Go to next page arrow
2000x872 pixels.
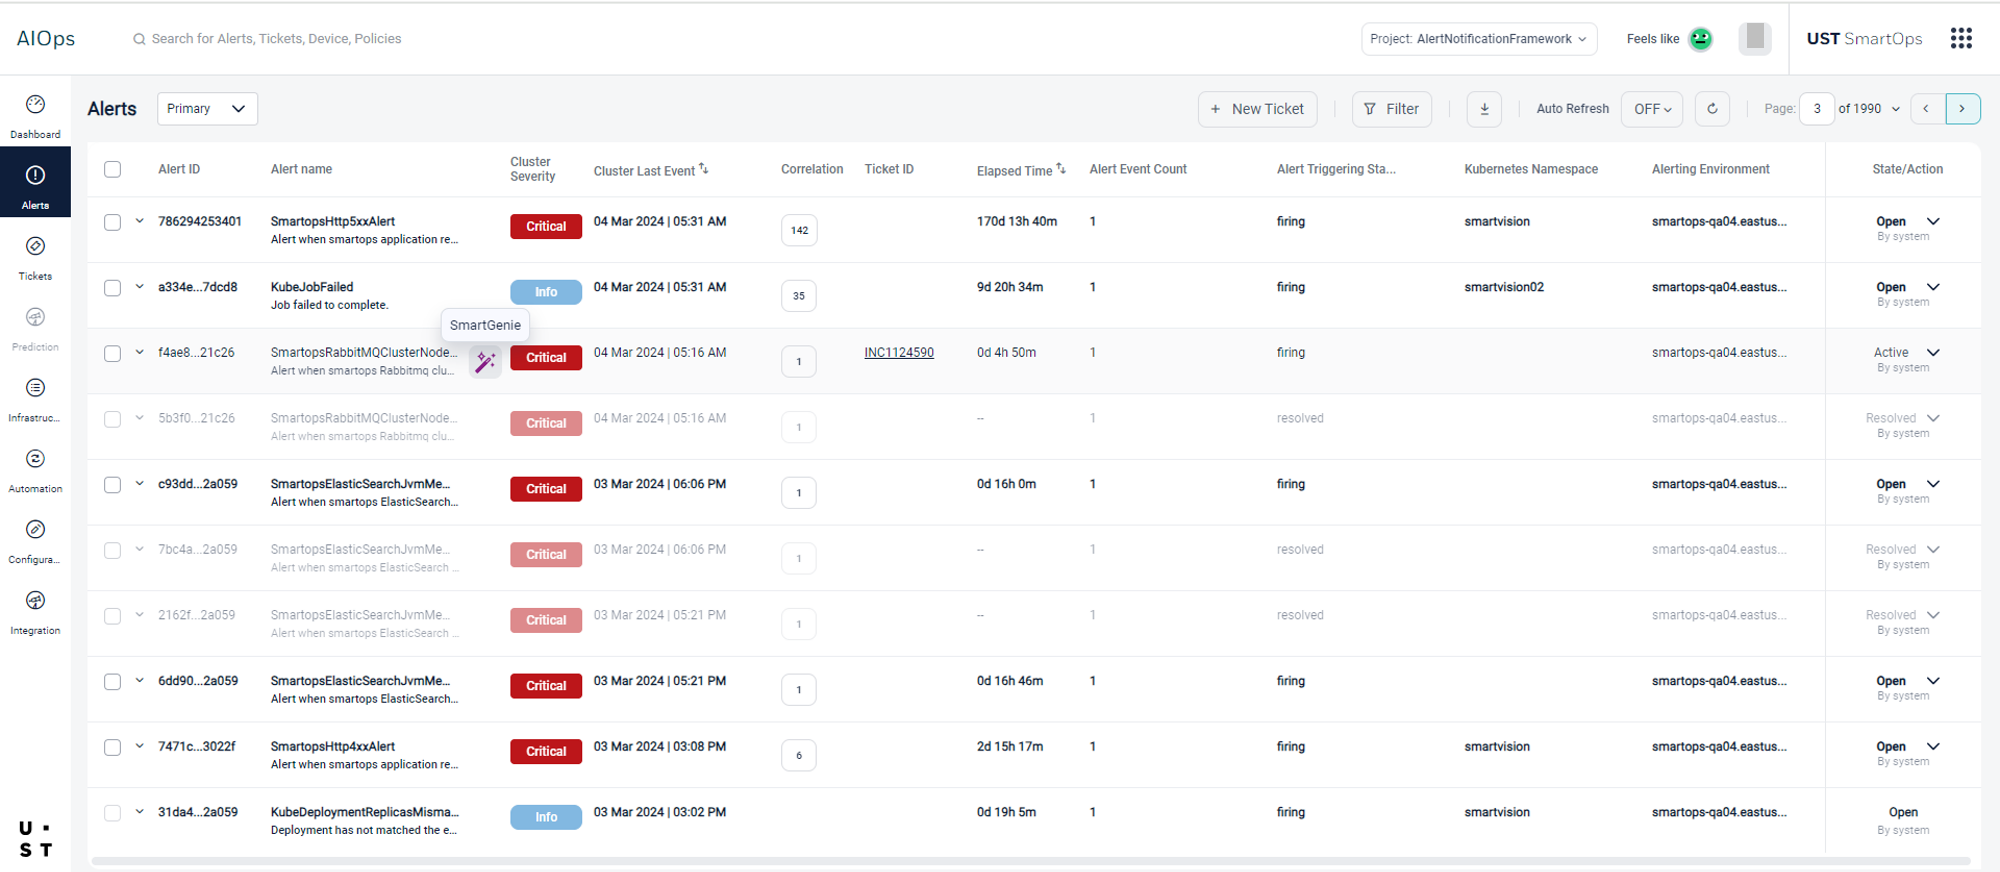pyautogui.click(x=1962, y=109)
